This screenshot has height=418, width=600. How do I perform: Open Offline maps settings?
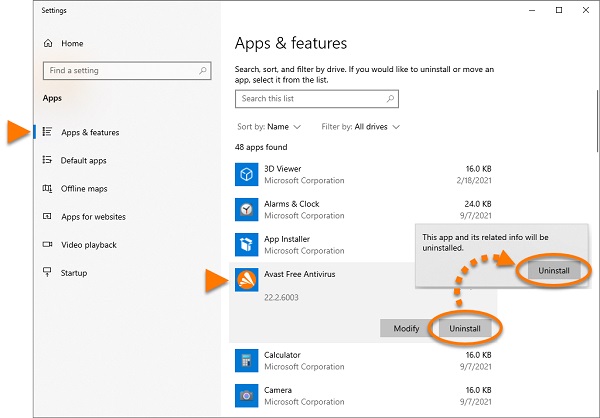[84, 189]
